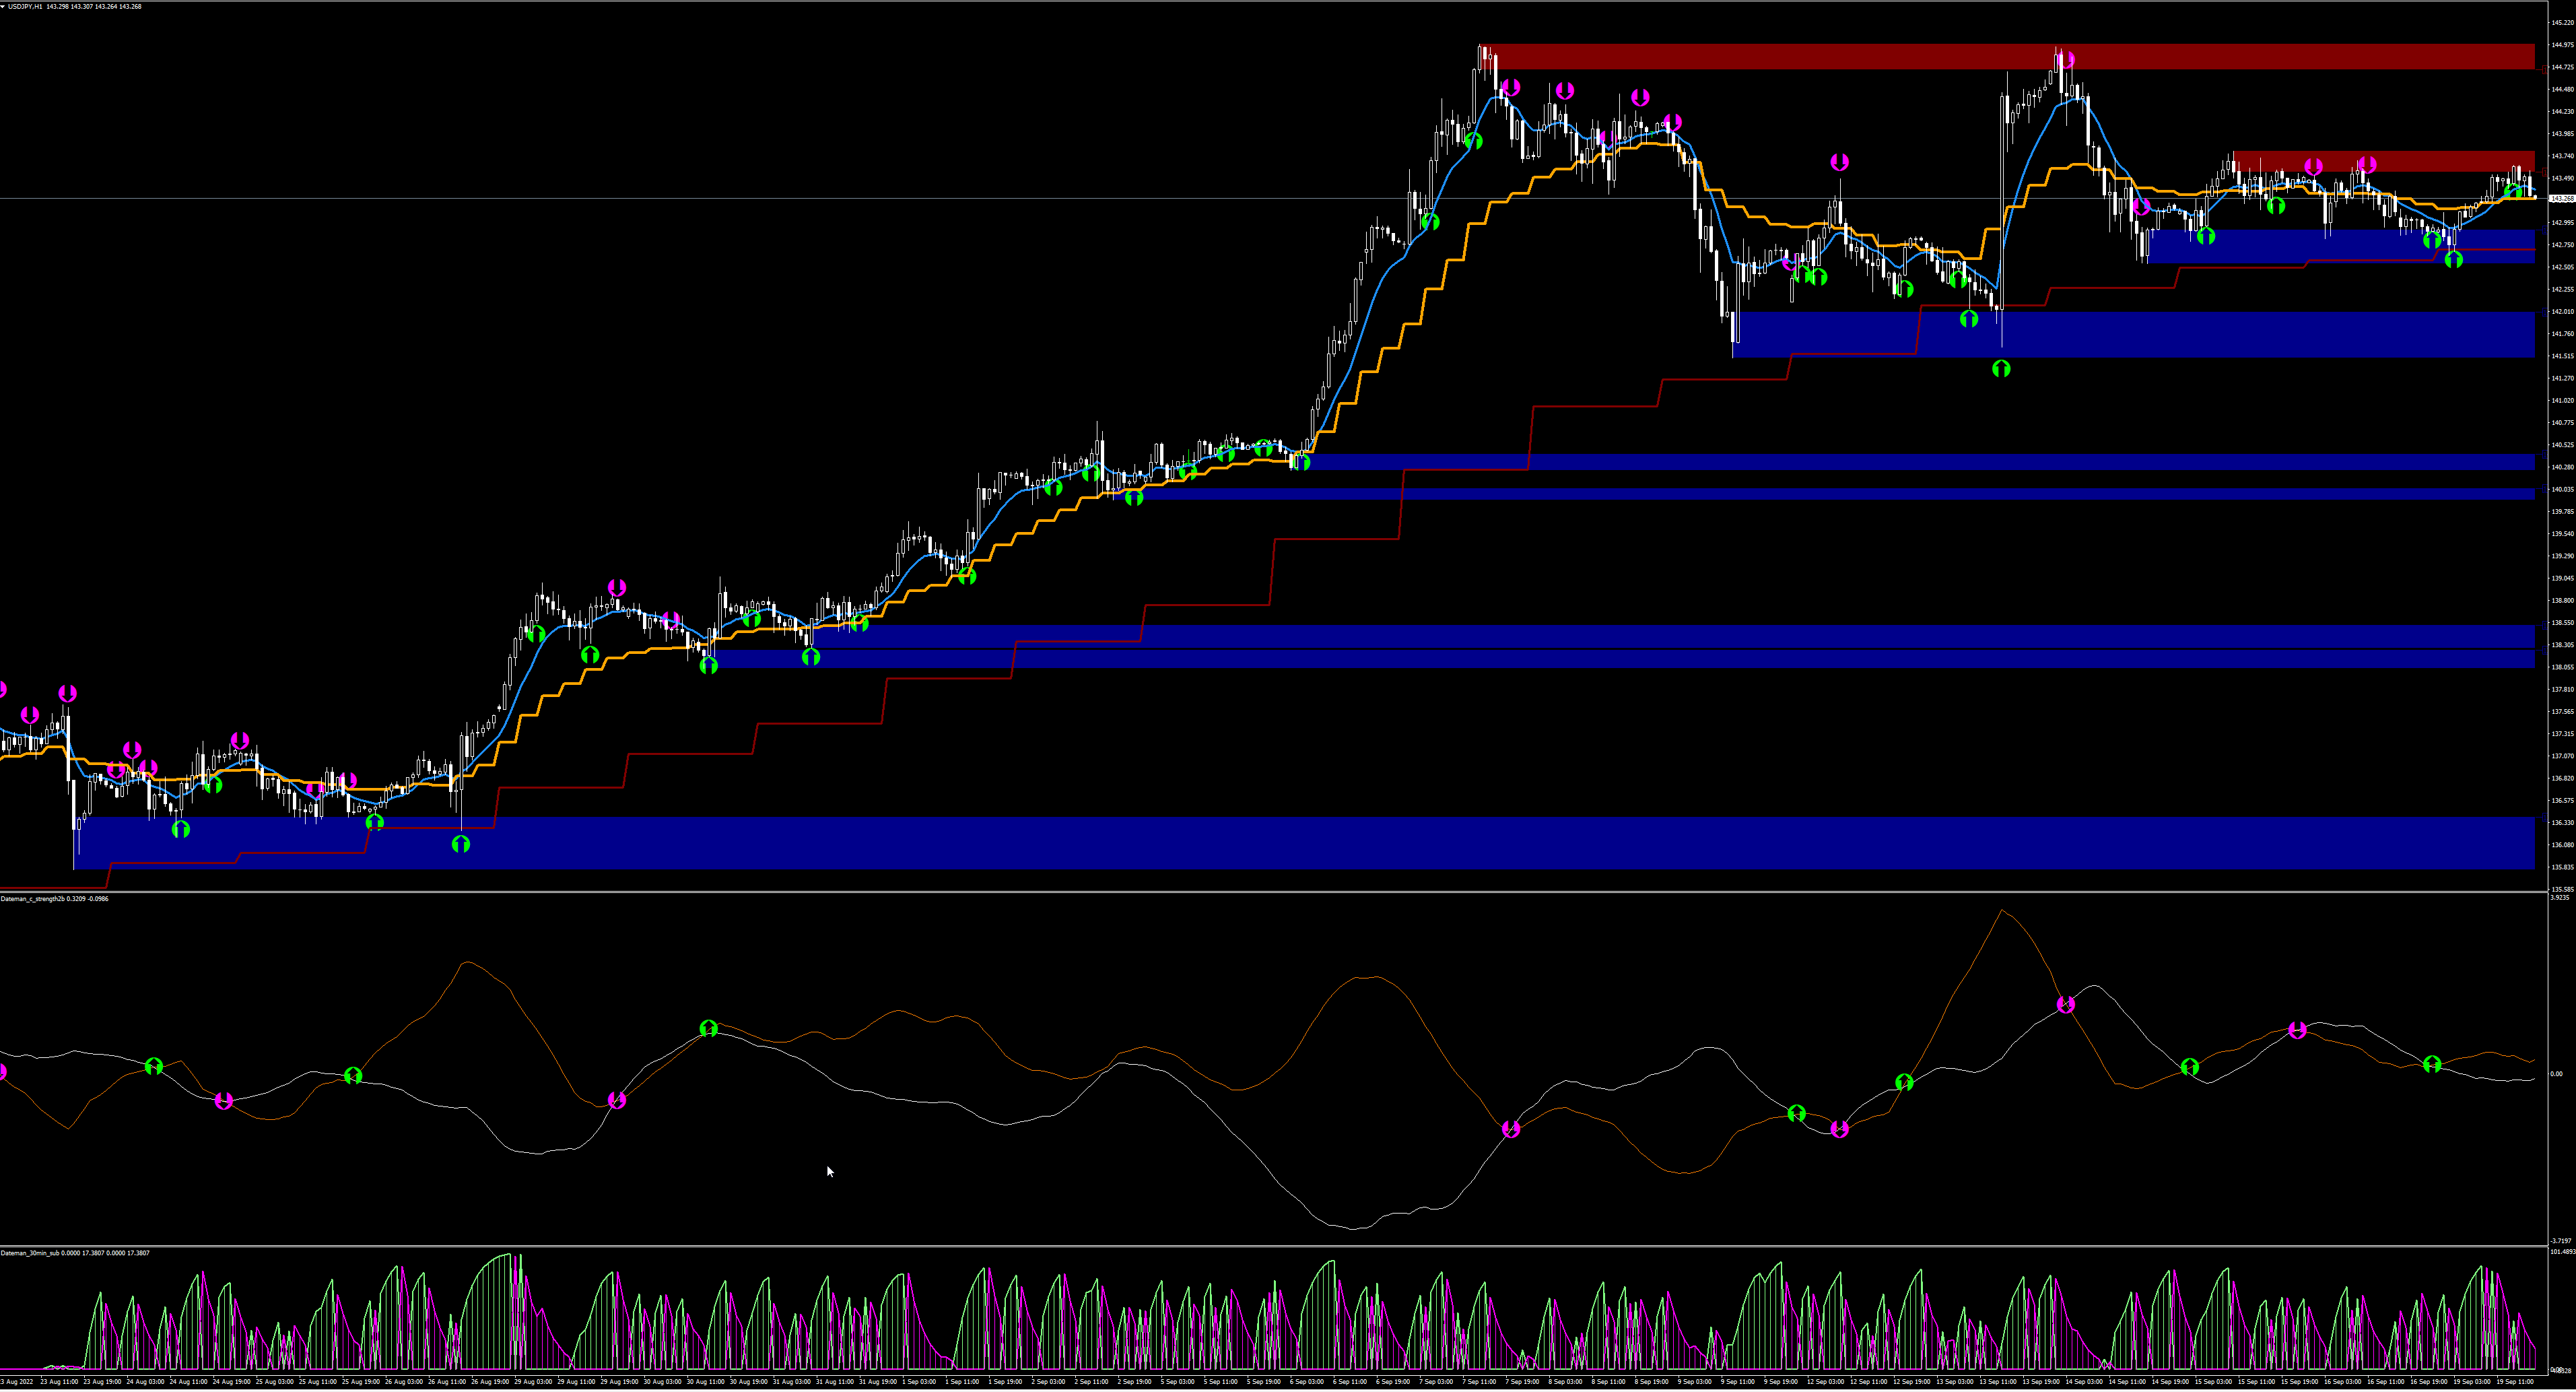Select magenta sell arrow at strength lines' highest crossover
The width and height of the screenshot is (2576, 1392).
[2066, 1005]
